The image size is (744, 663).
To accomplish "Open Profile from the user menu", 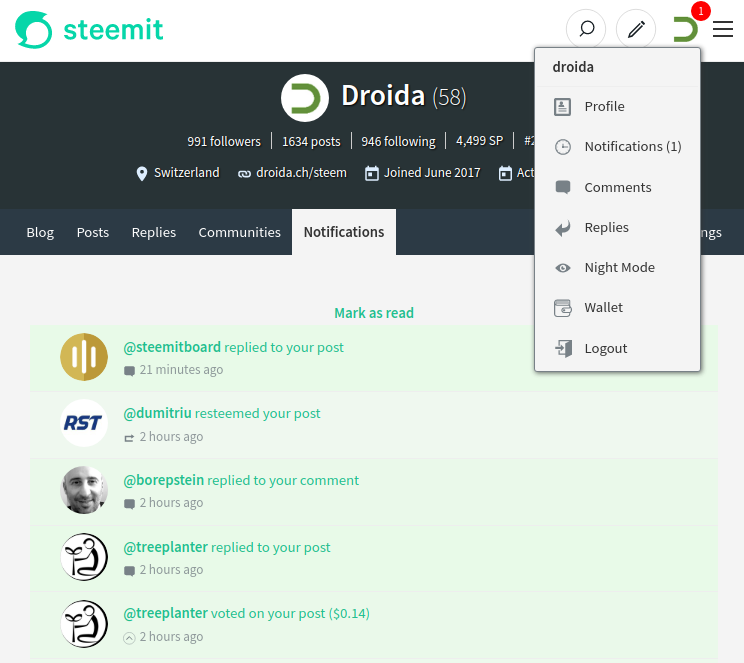I will coord(604,107).
